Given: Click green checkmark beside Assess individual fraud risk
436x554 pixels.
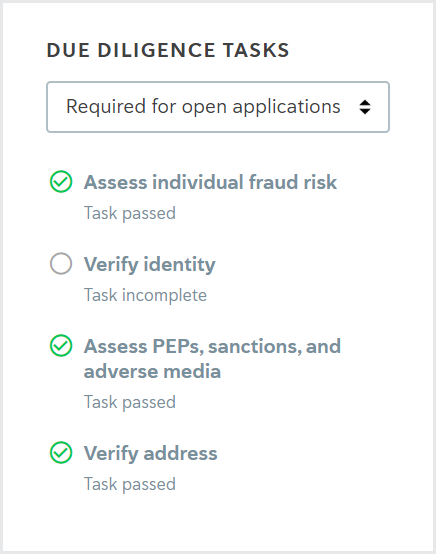Looking at the screenshot, I should (61, 182).
